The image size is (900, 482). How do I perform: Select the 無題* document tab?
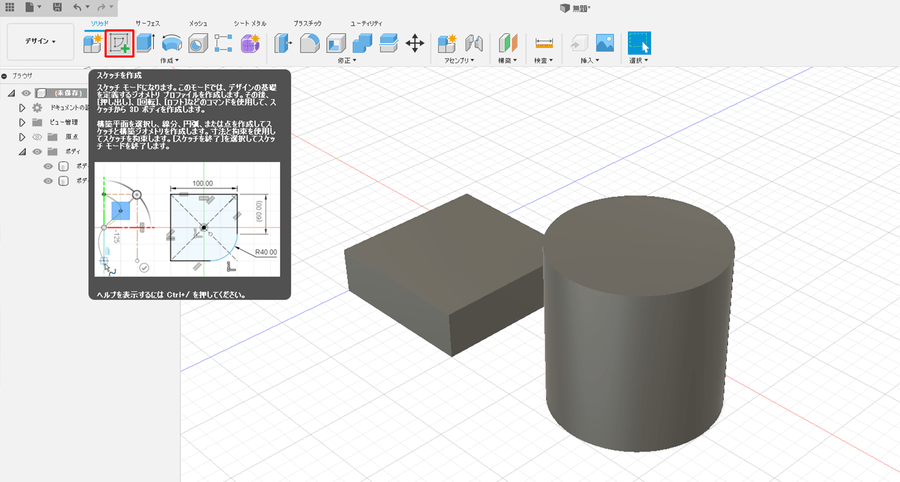[576, 8]
